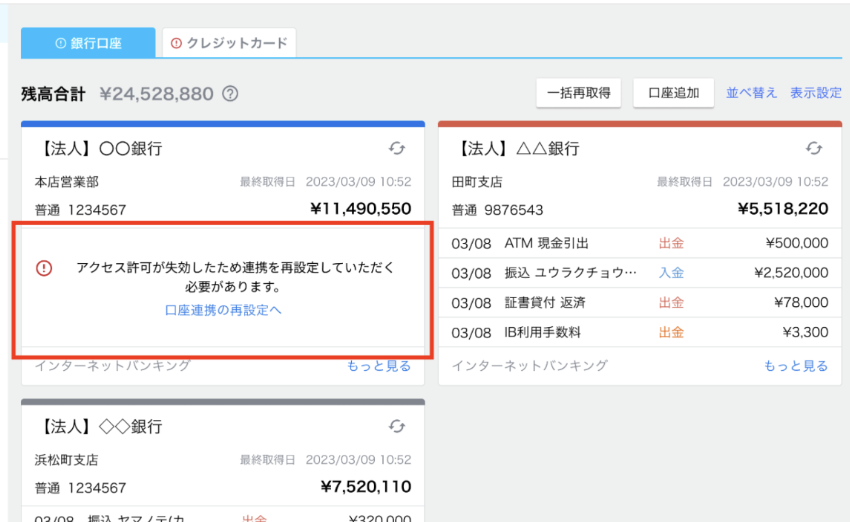Click the balance ¥11,490,550
850x522 pixels.
tap(360, 209)
